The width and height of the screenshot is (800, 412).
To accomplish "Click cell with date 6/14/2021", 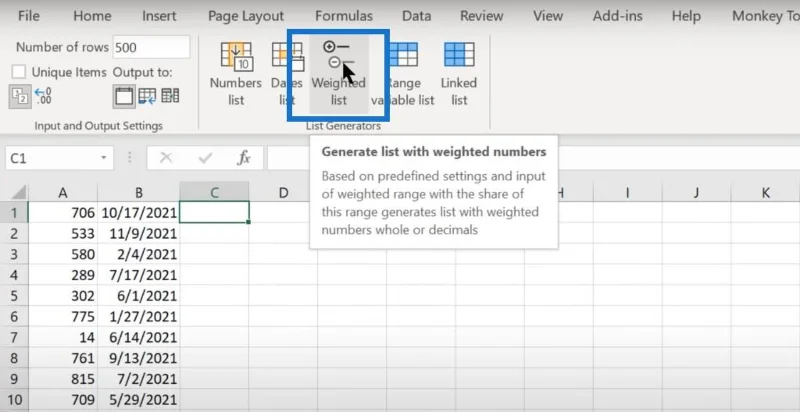I will [138, 338].
